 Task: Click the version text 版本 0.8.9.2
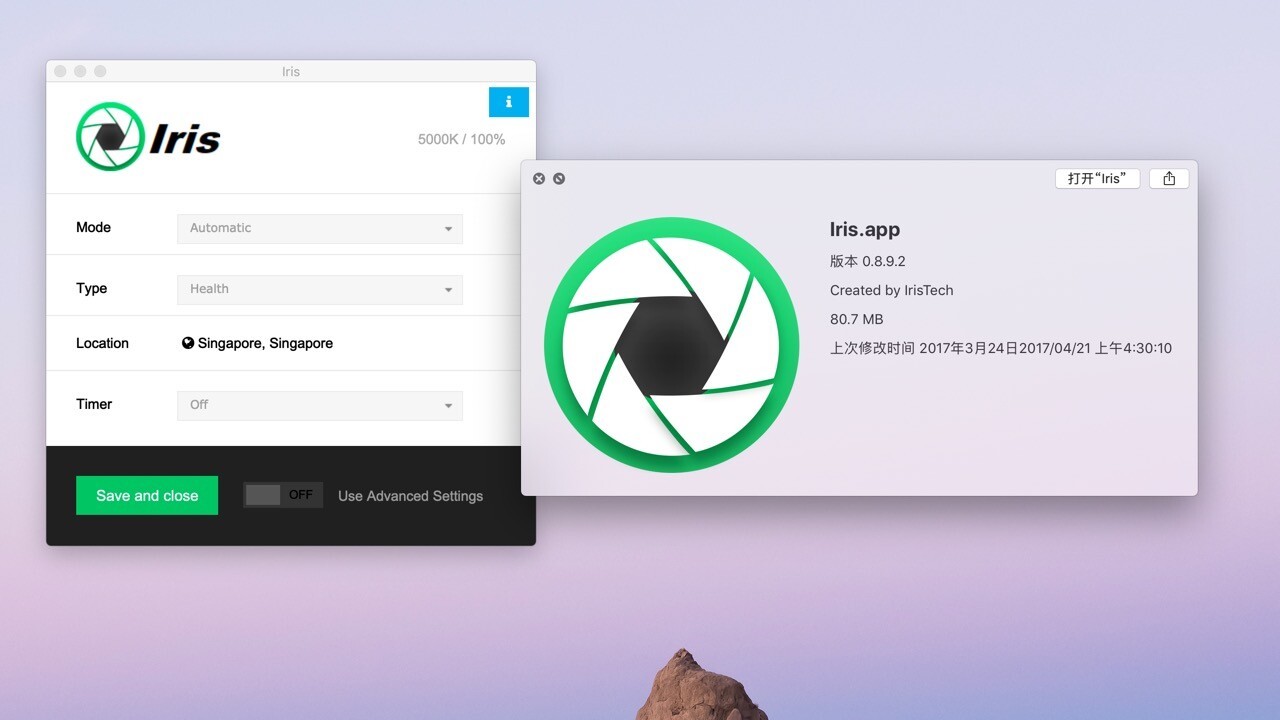tap(868, 261)
